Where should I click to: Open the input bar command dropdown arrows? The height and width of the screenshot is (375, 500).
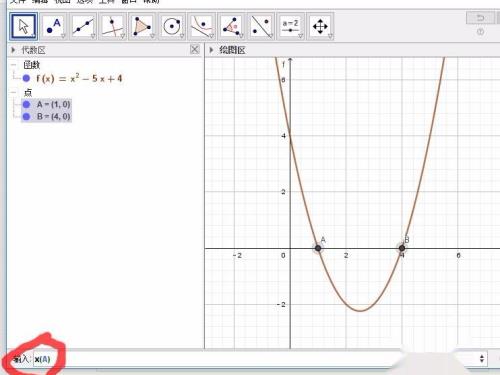pyautogui.click(x=482, y=359)
